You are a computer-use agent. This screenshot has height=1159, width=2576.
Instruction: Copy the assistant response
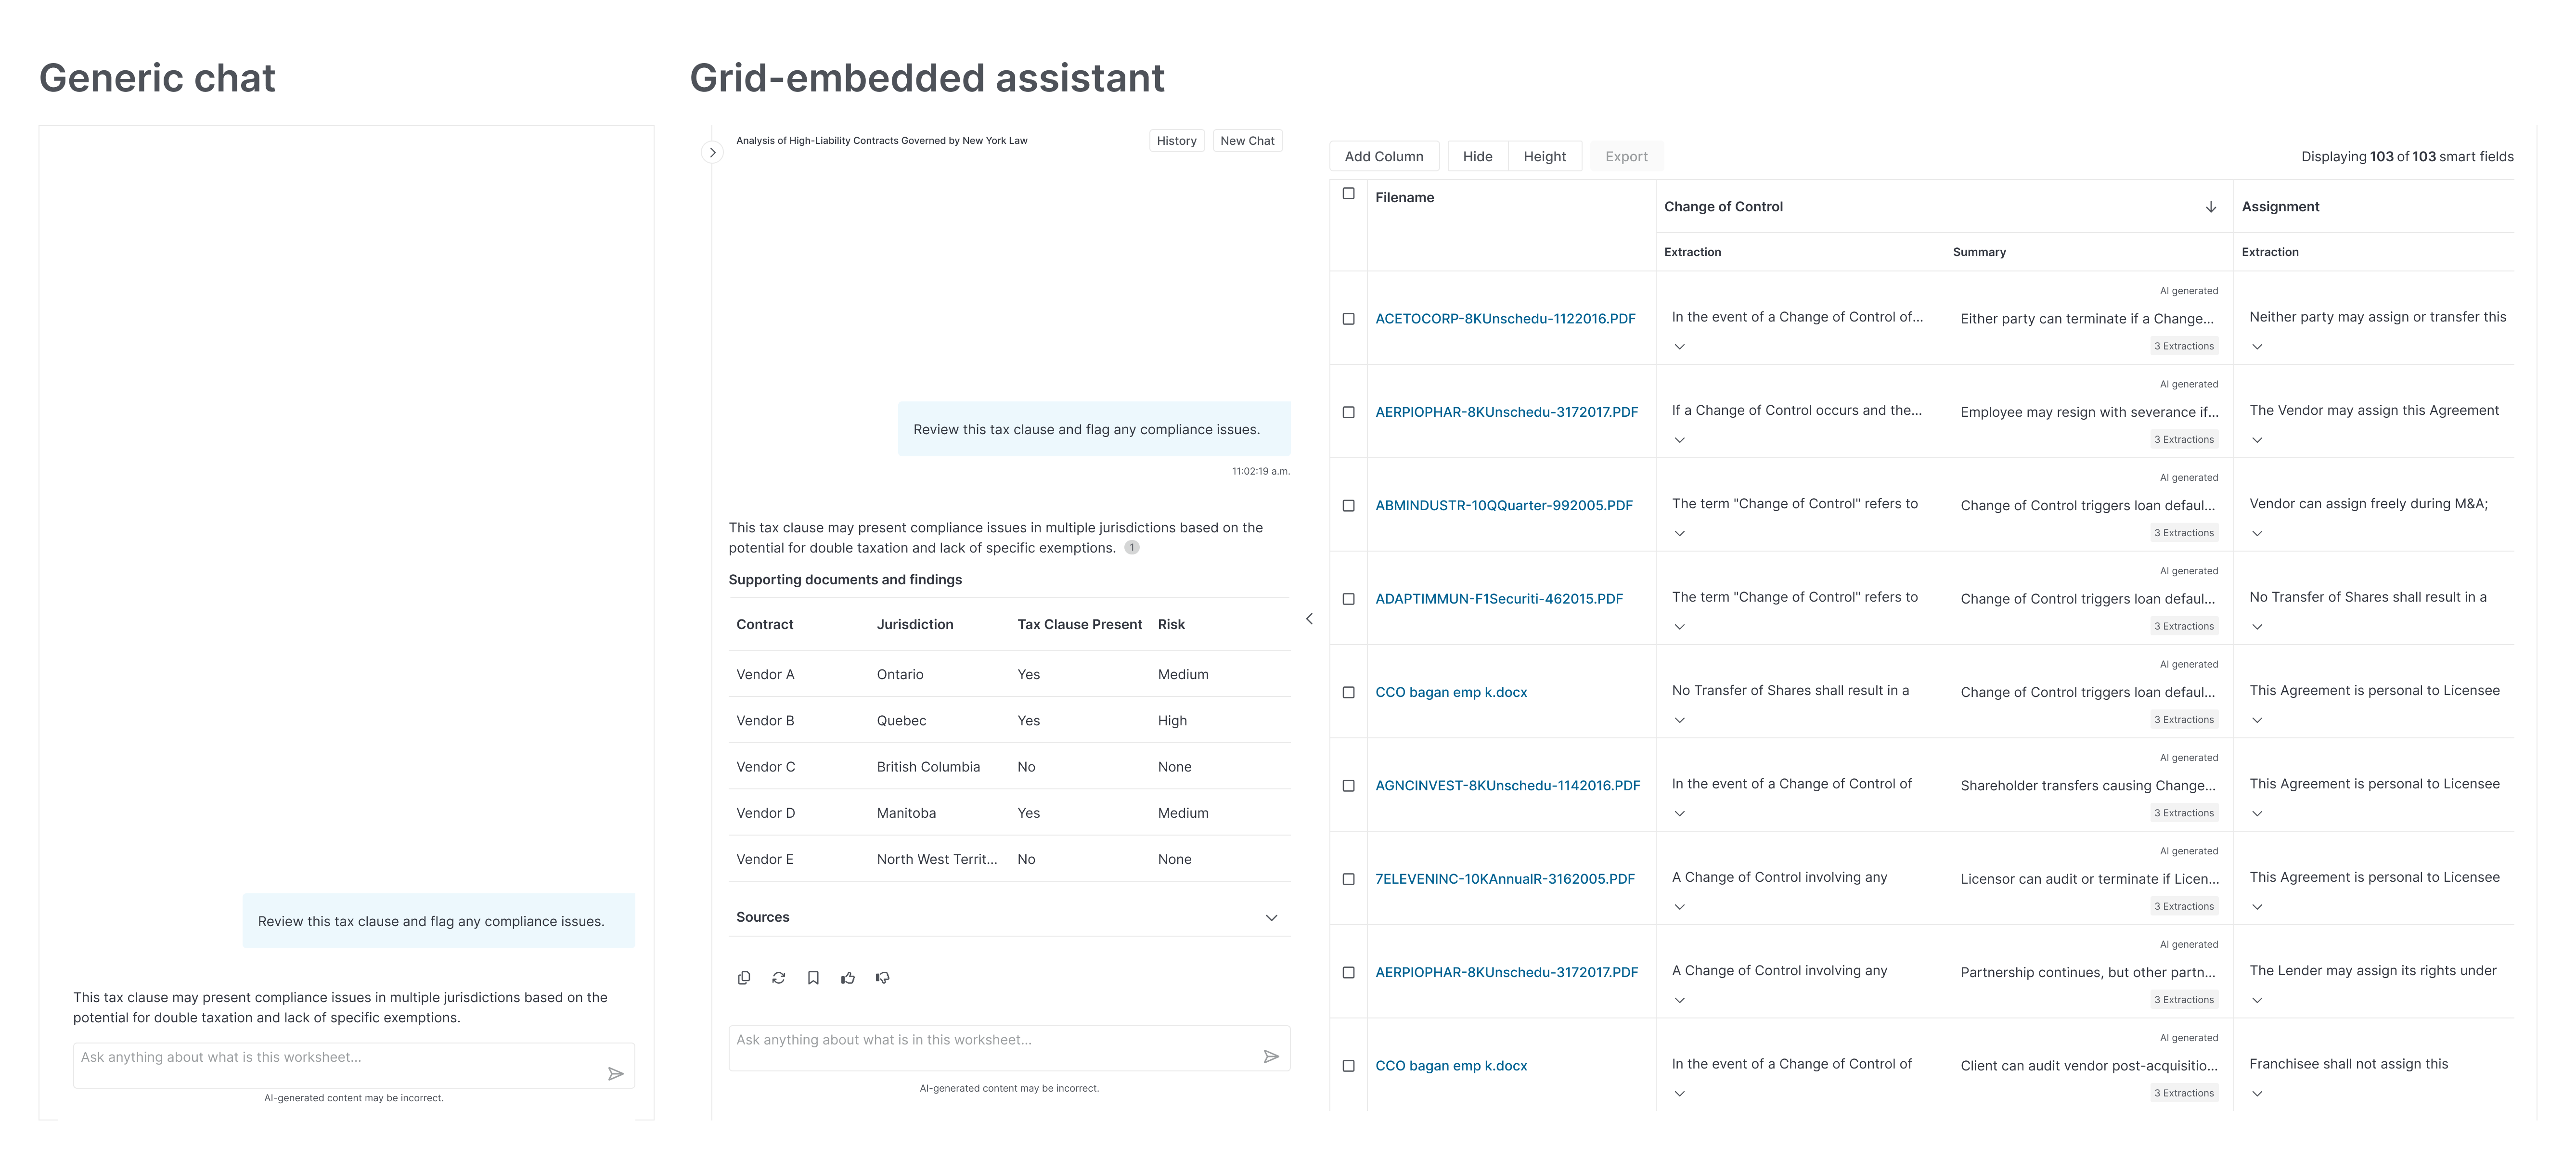[743, 978]
